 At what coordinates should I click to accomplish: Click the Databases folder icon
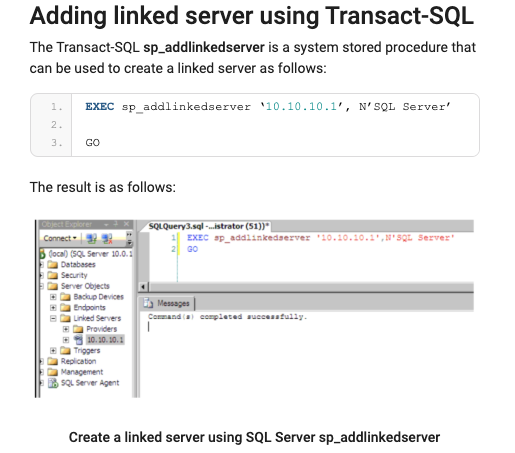tap(52, 265)
